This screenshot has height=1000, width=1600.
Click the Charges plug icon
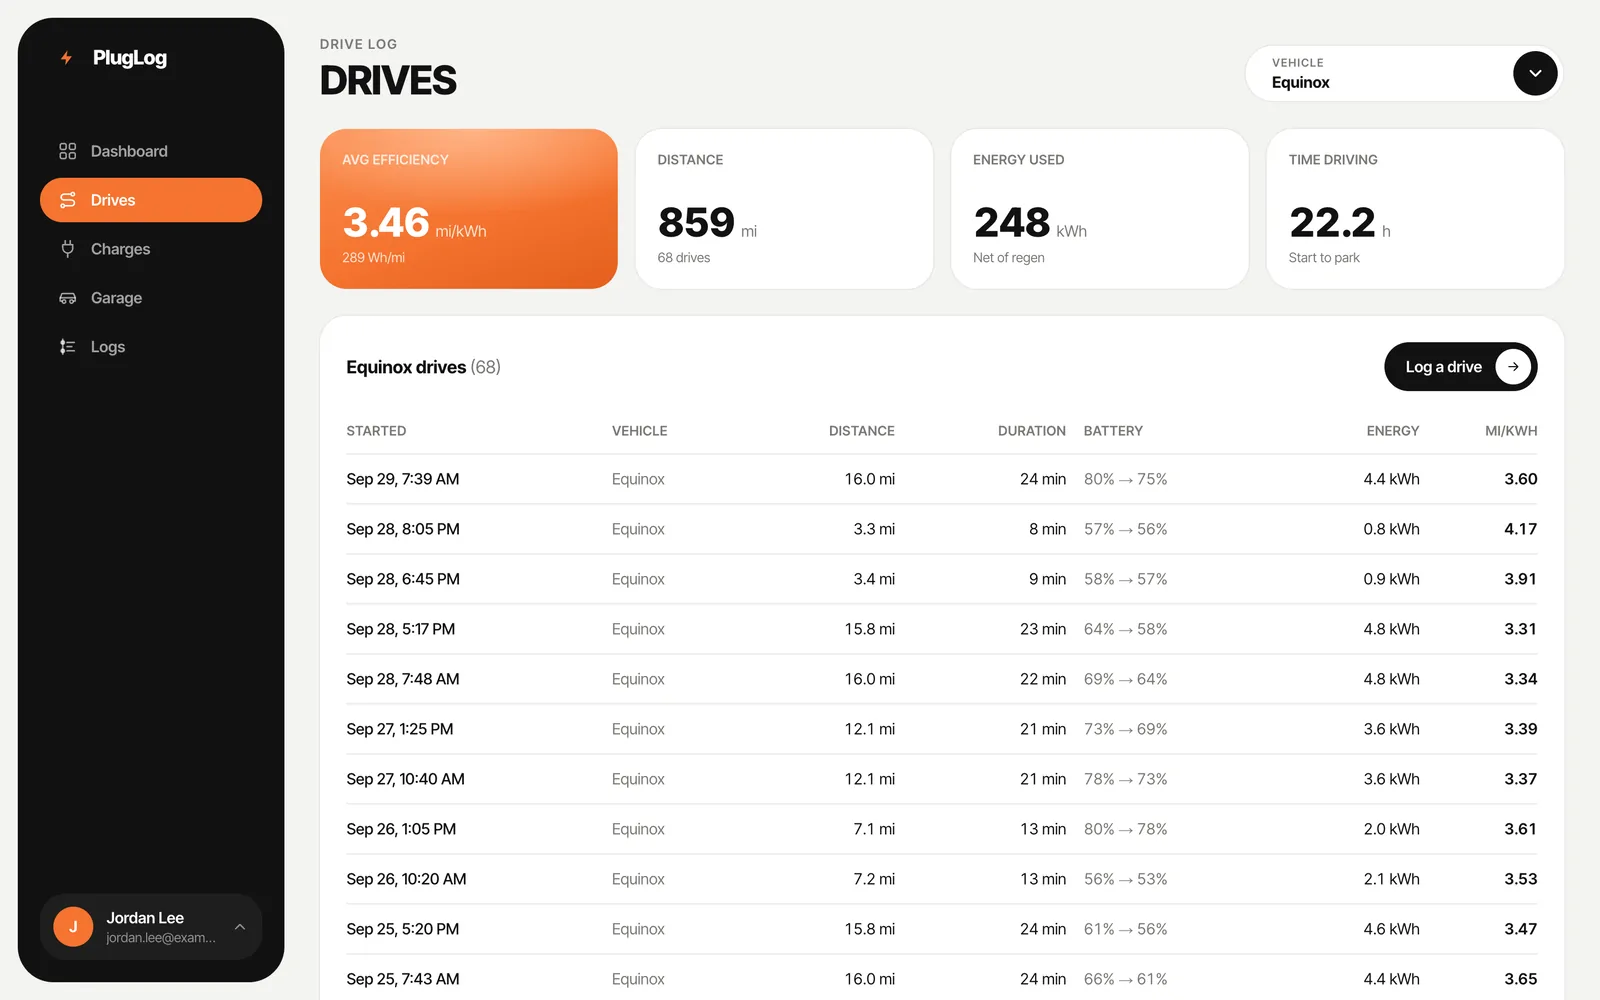click(68, 249)
